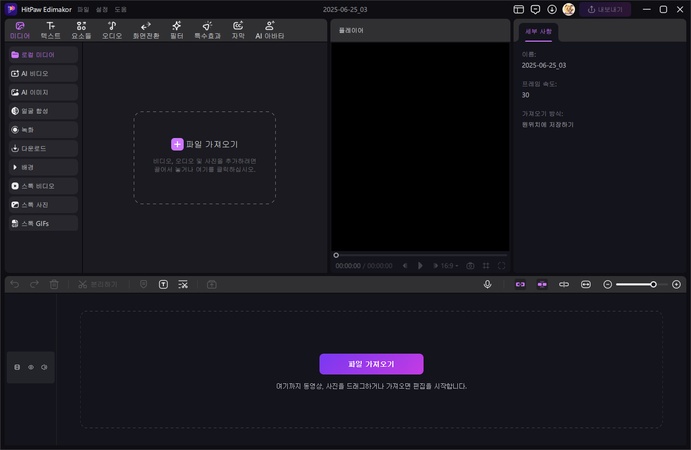Open the 필터 (Filter) panel
The height and width of the screenshot is (450, 691).
click(176, 30)
